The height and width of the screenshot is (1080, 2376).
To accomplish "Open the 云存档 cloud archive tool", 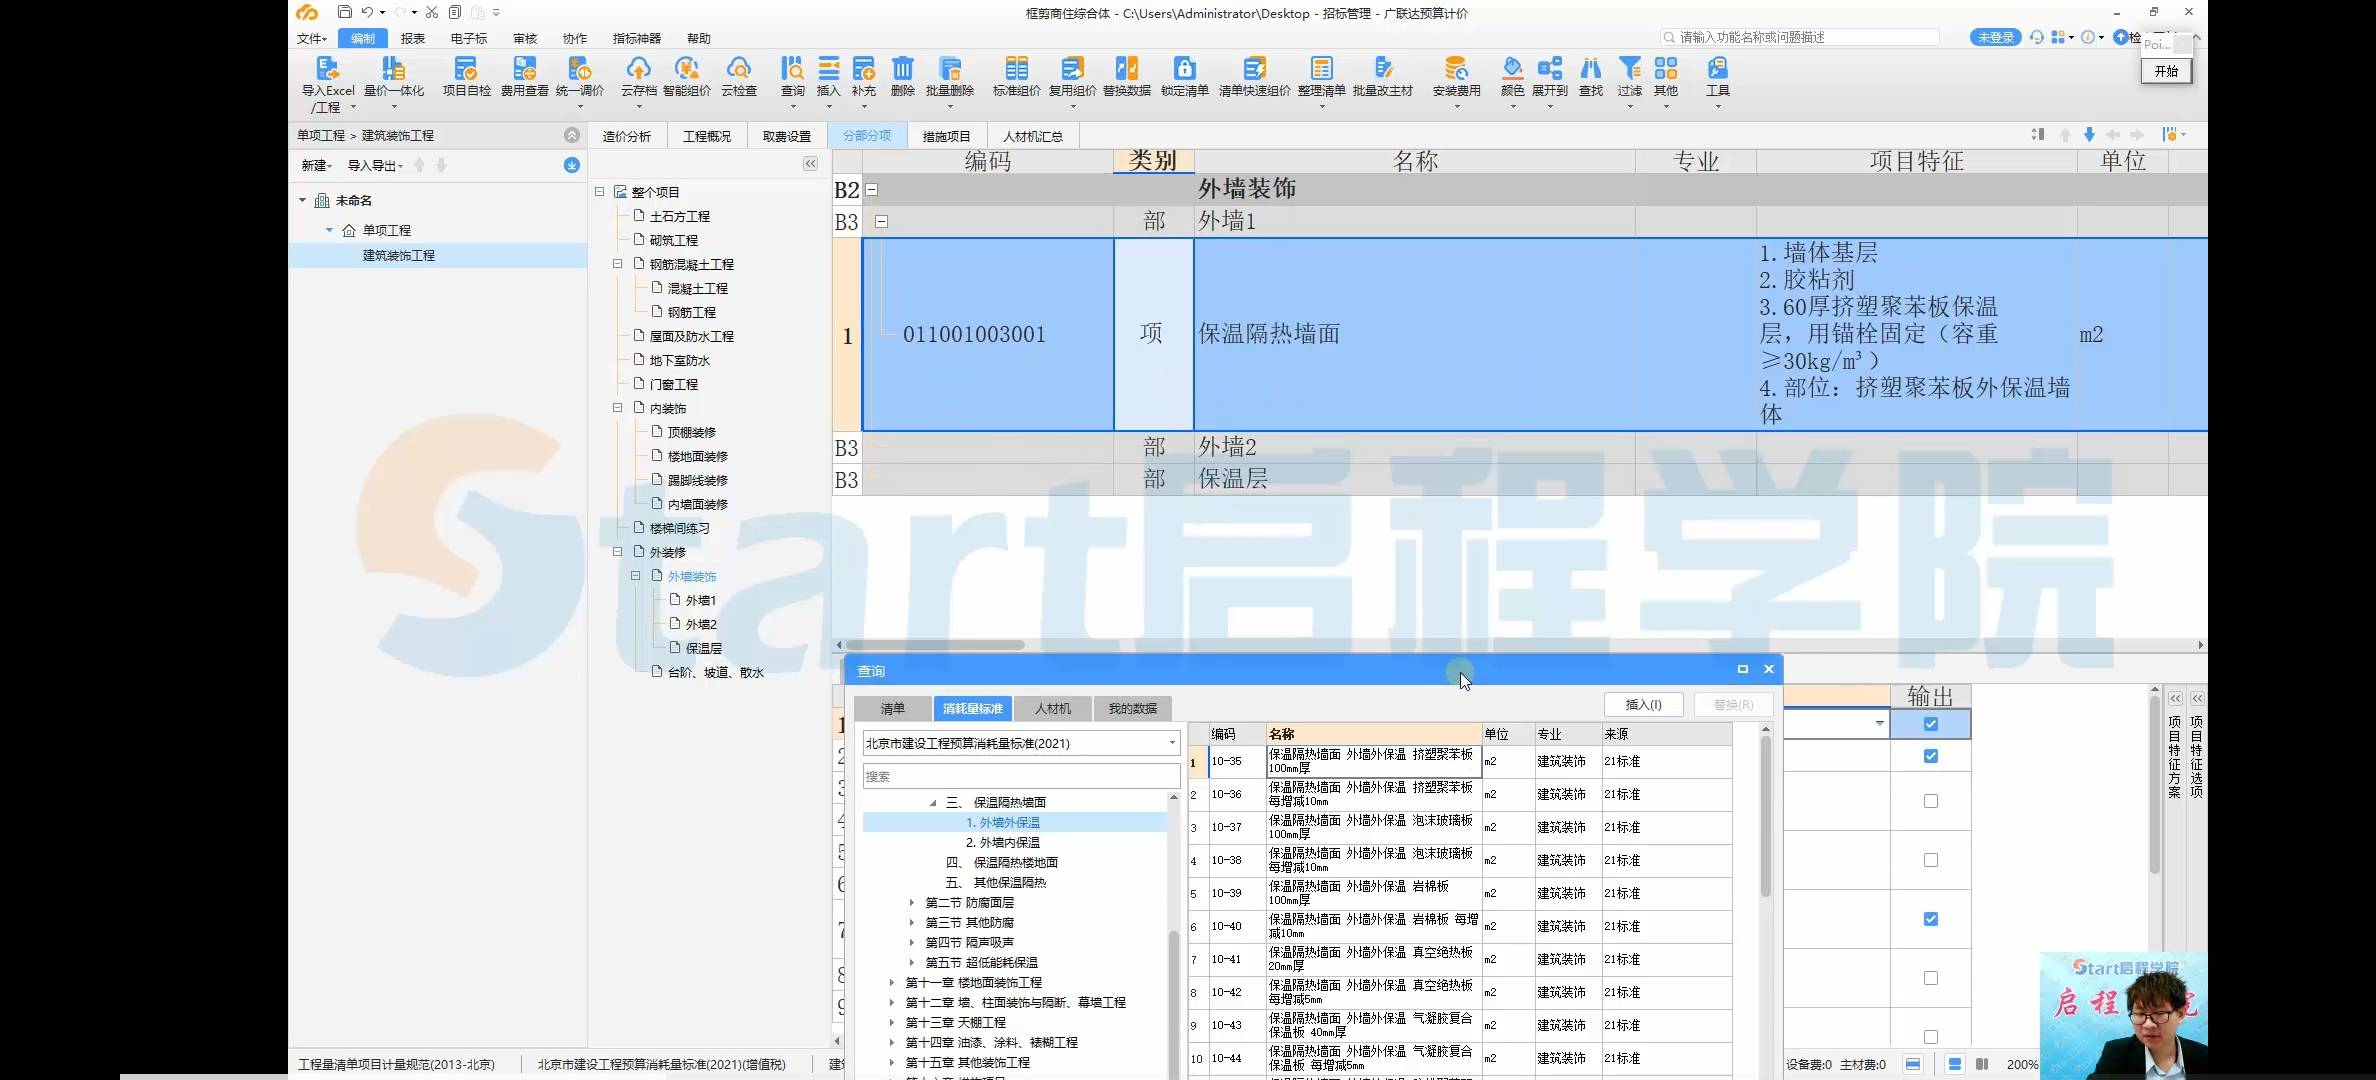I will pyautogui.click(x=638, y=77).
